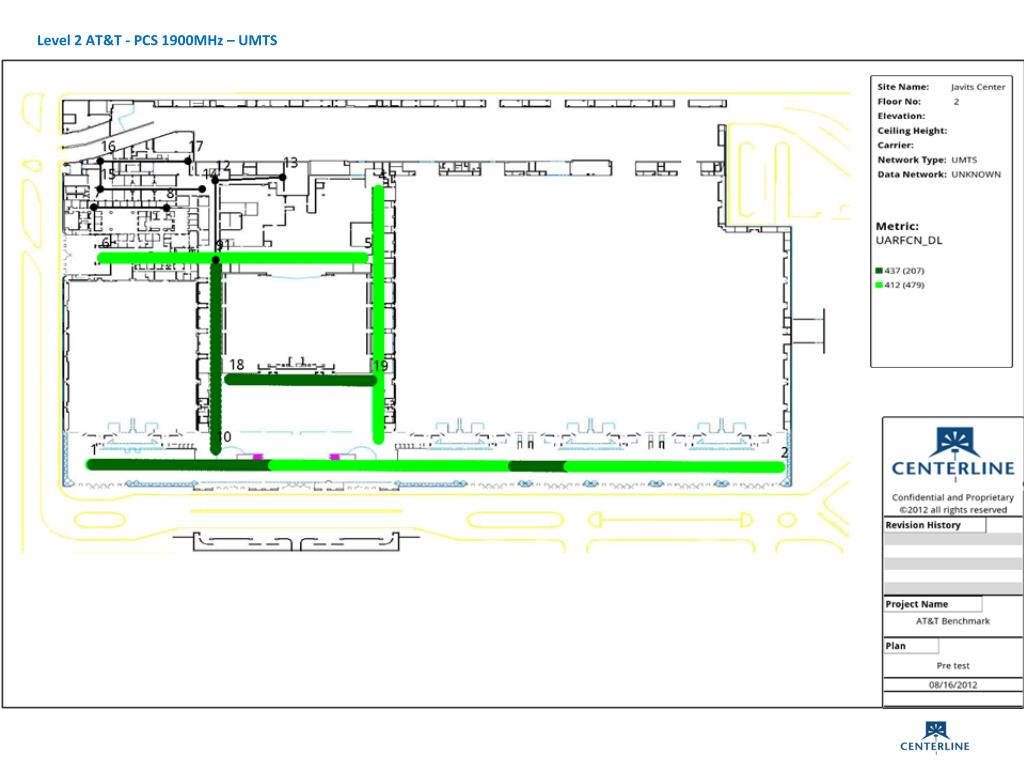The height and width of the screenshot is (768, 1024).
Task: Select the page title Level 2 AT&T - PCS 1900MHz – UMTS
Action: (157, 40)
